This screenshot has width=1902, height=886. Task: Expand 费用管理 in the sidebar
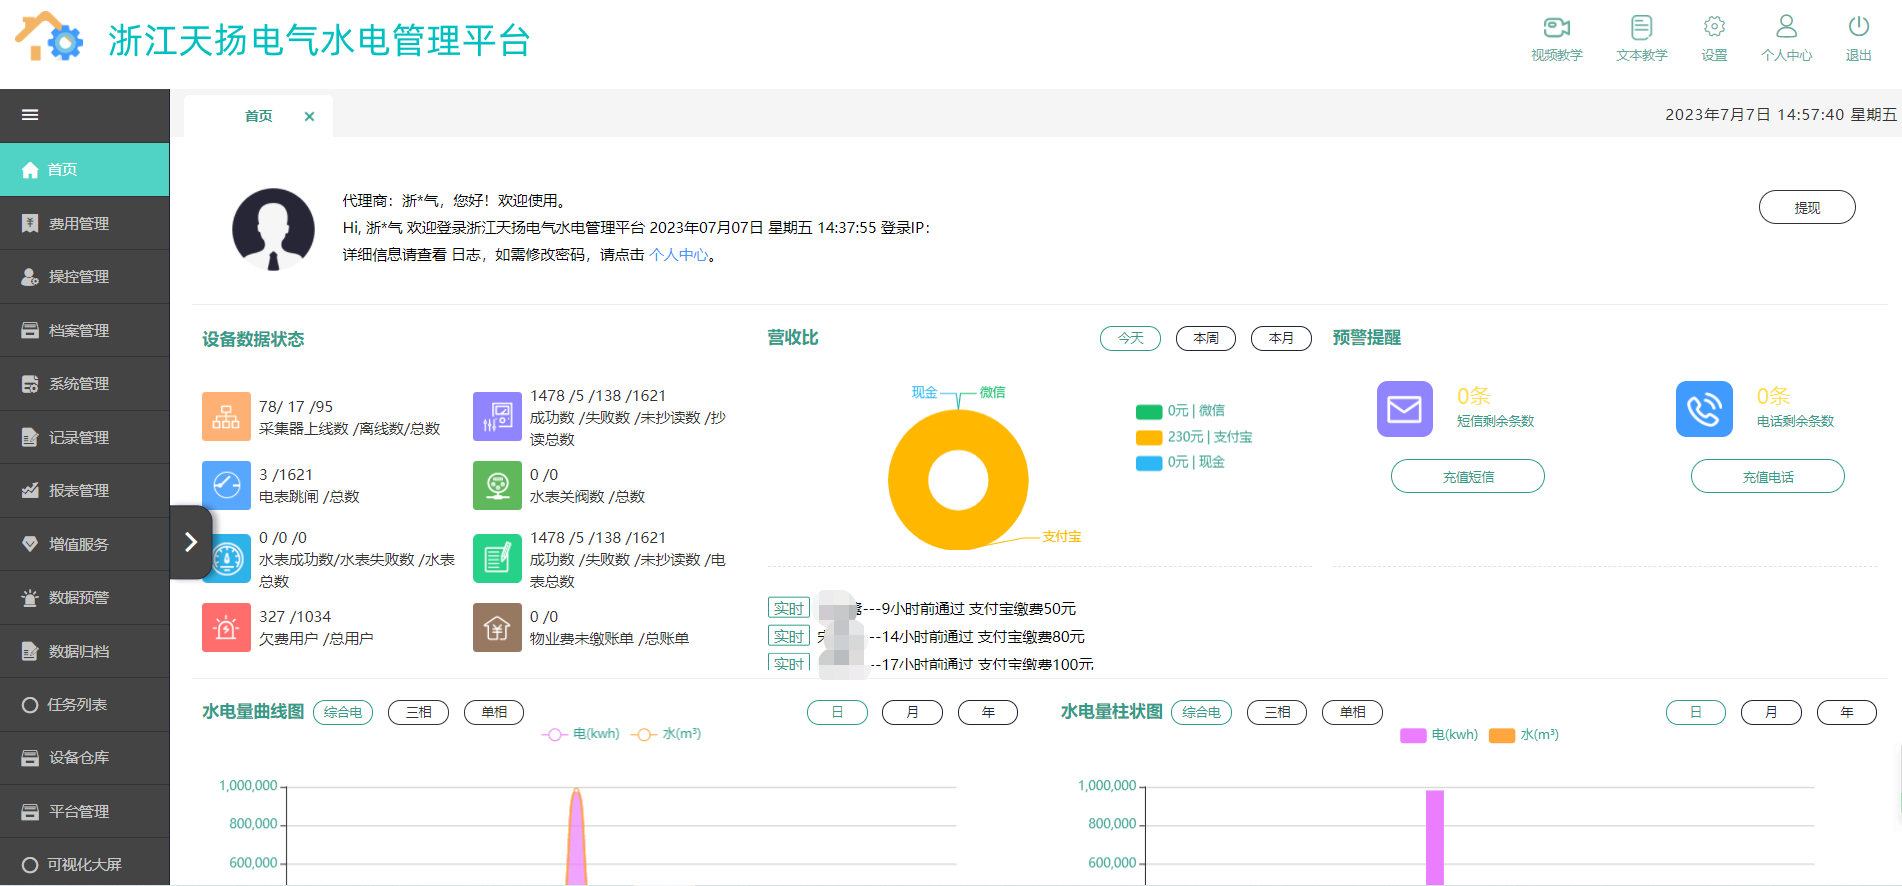pyautogui.click(x=79, y=223)
